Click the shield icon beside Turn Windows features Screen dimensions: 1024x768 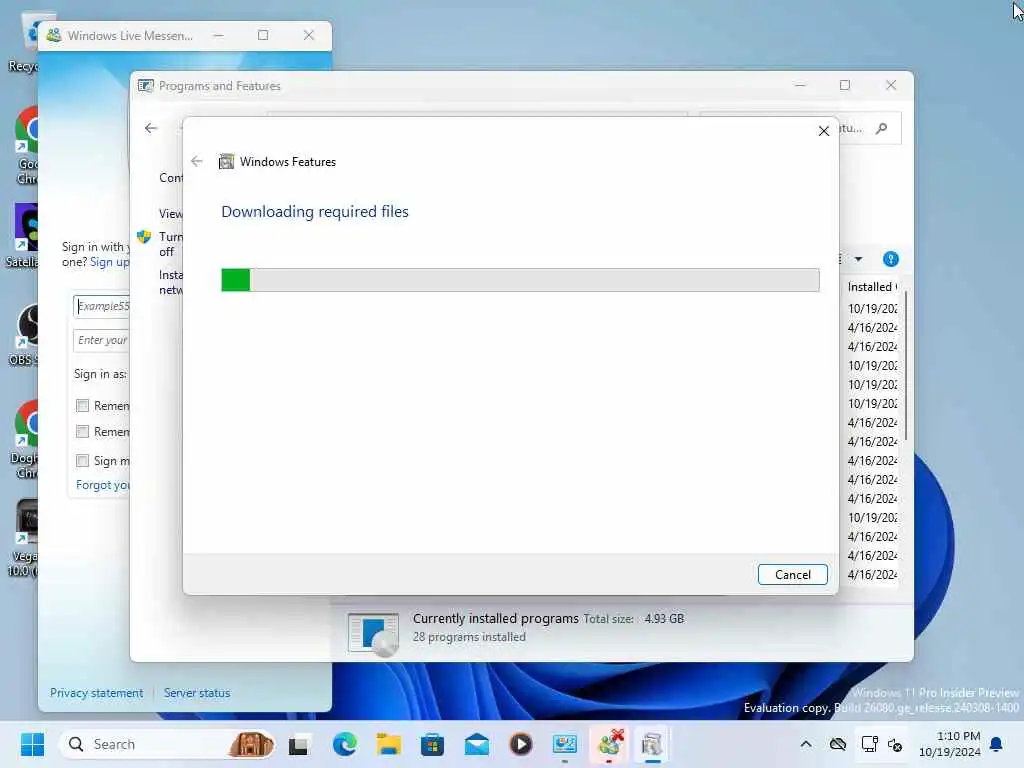(x=144, y=236)
